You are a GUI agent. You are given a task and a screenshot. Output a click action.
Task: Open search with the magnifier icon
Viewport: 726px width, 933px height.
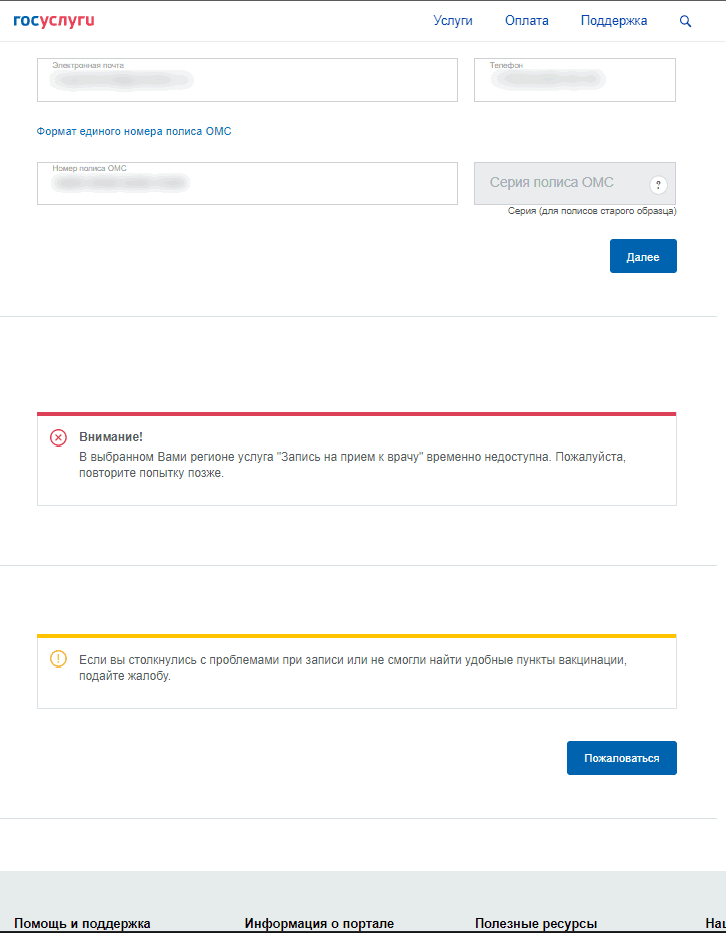685,21
